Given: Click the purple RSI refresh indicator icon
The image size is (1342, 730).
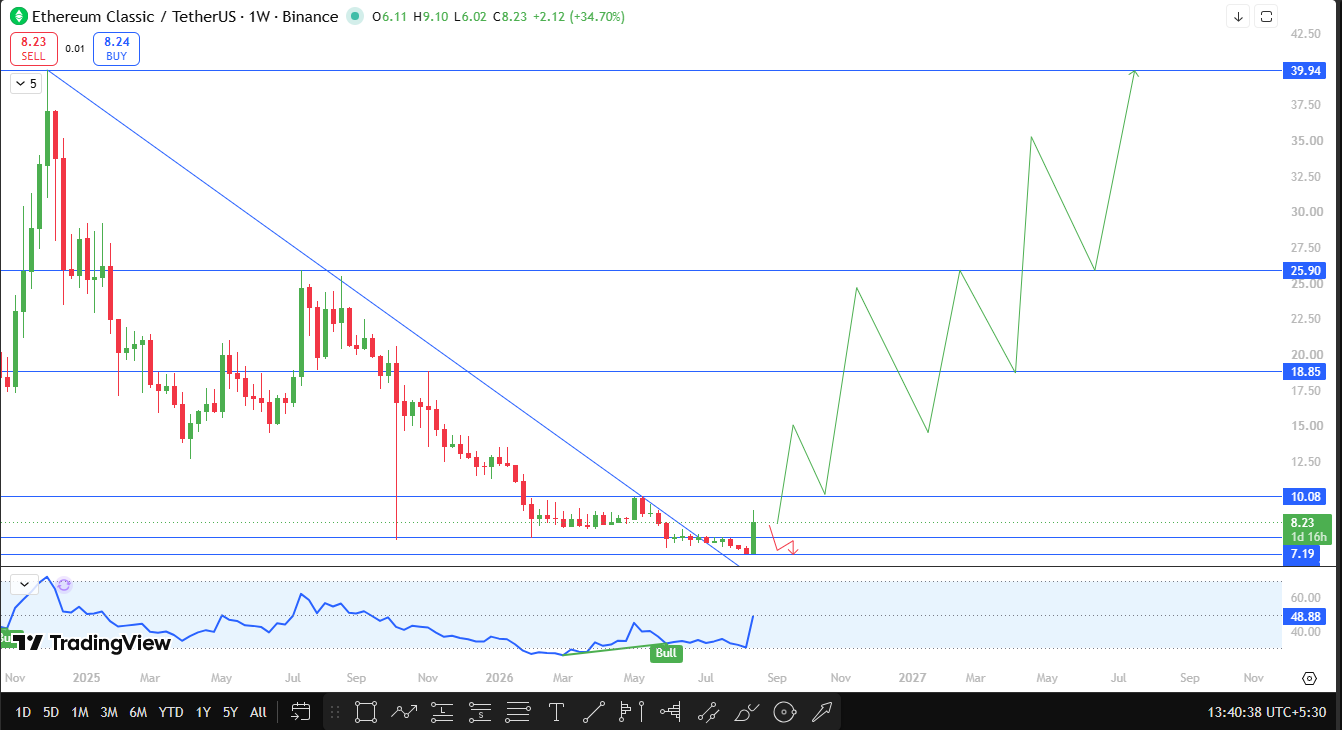Looking at the screenshot, I should [x=64, y=584].
